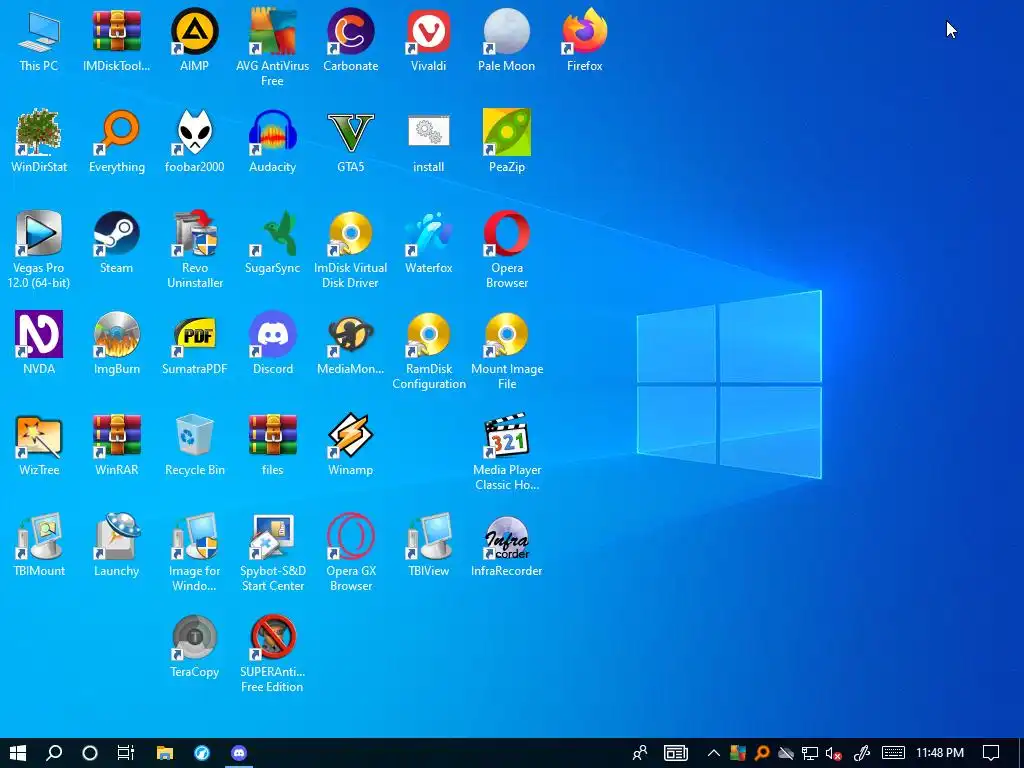1024x768 pixels.
Task: Click the TeraCopy desktop shortcut
Action: pos(195,647)
